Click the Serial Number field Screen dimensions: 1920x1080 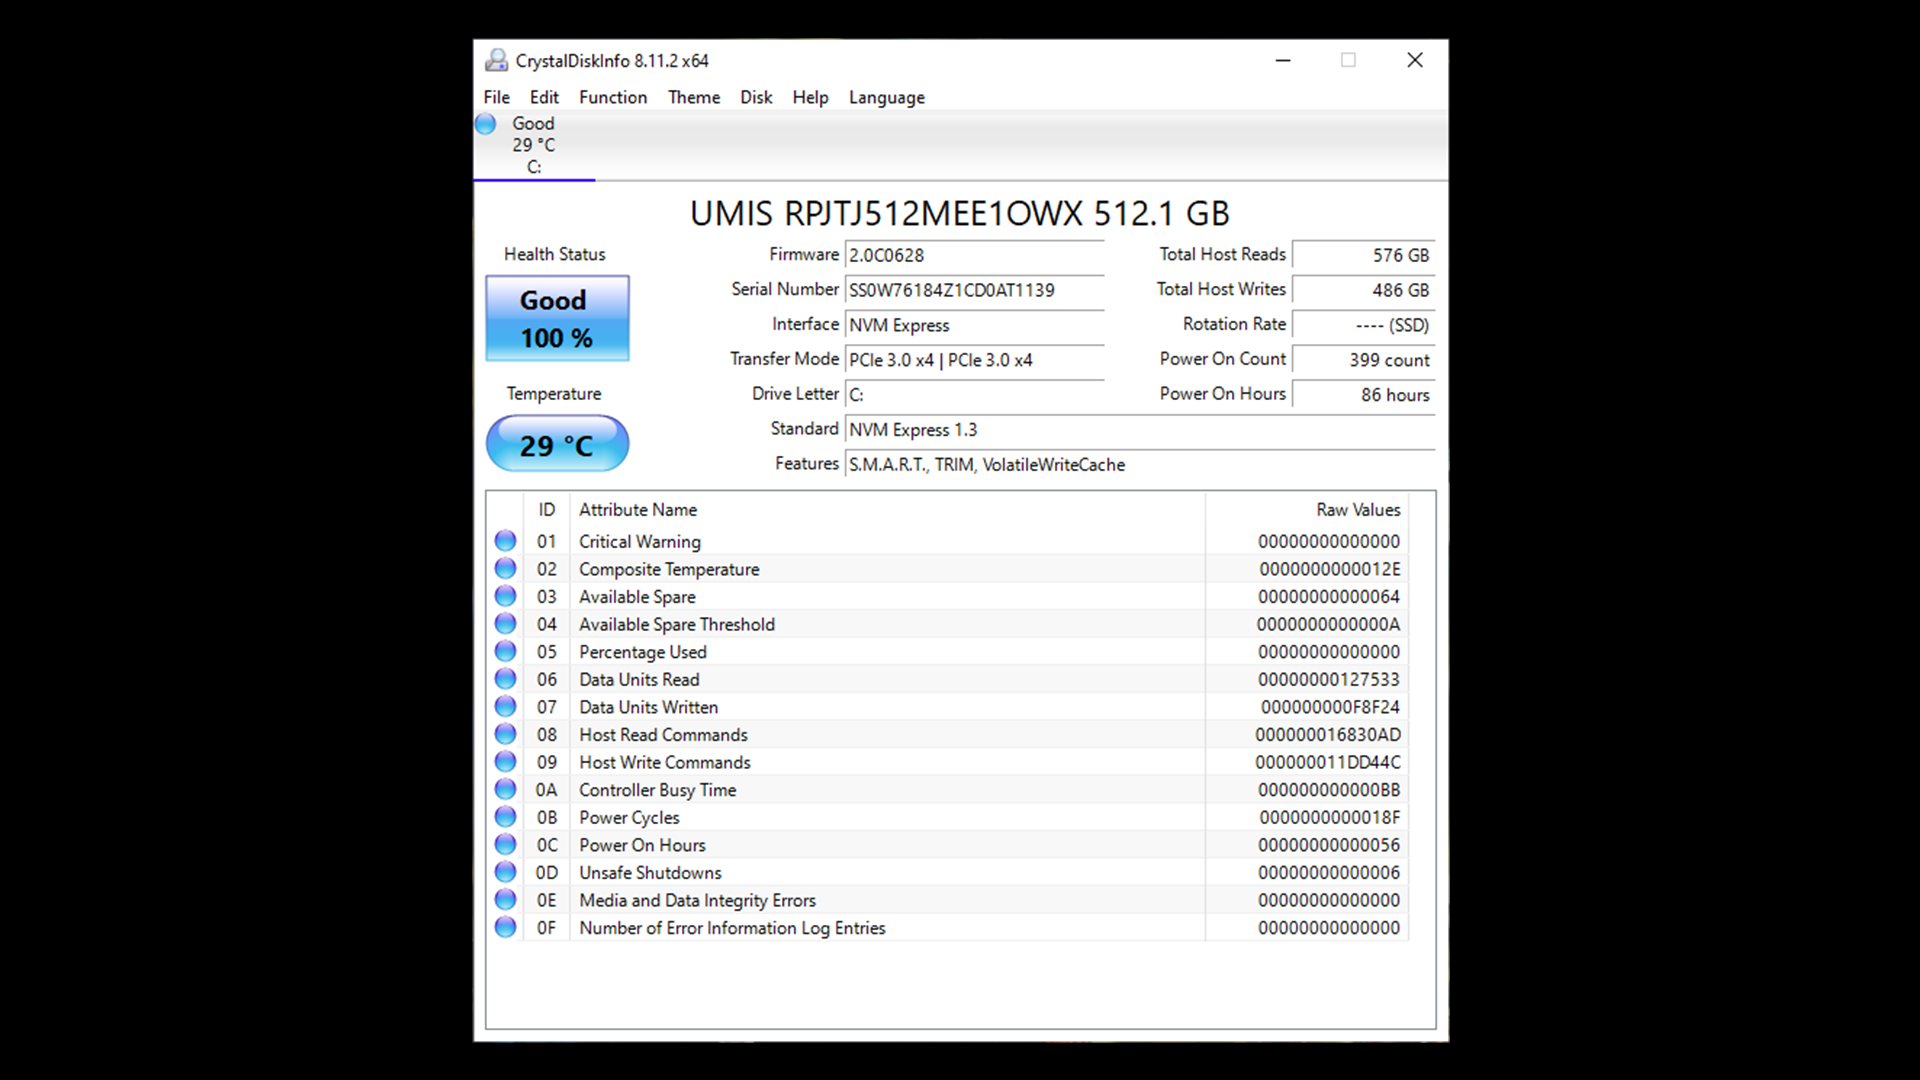coord(973,290)
